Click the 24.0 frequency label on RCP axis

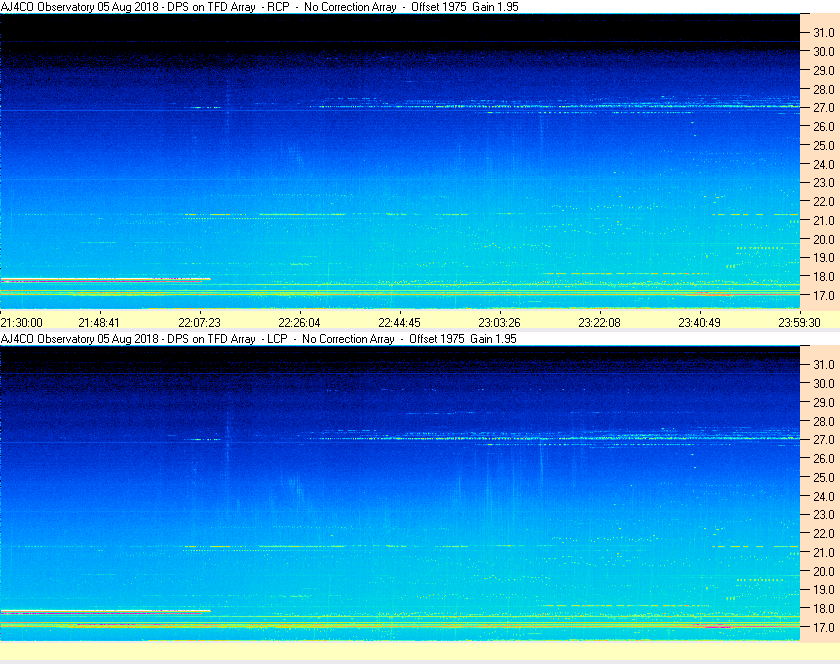point(824,165)
